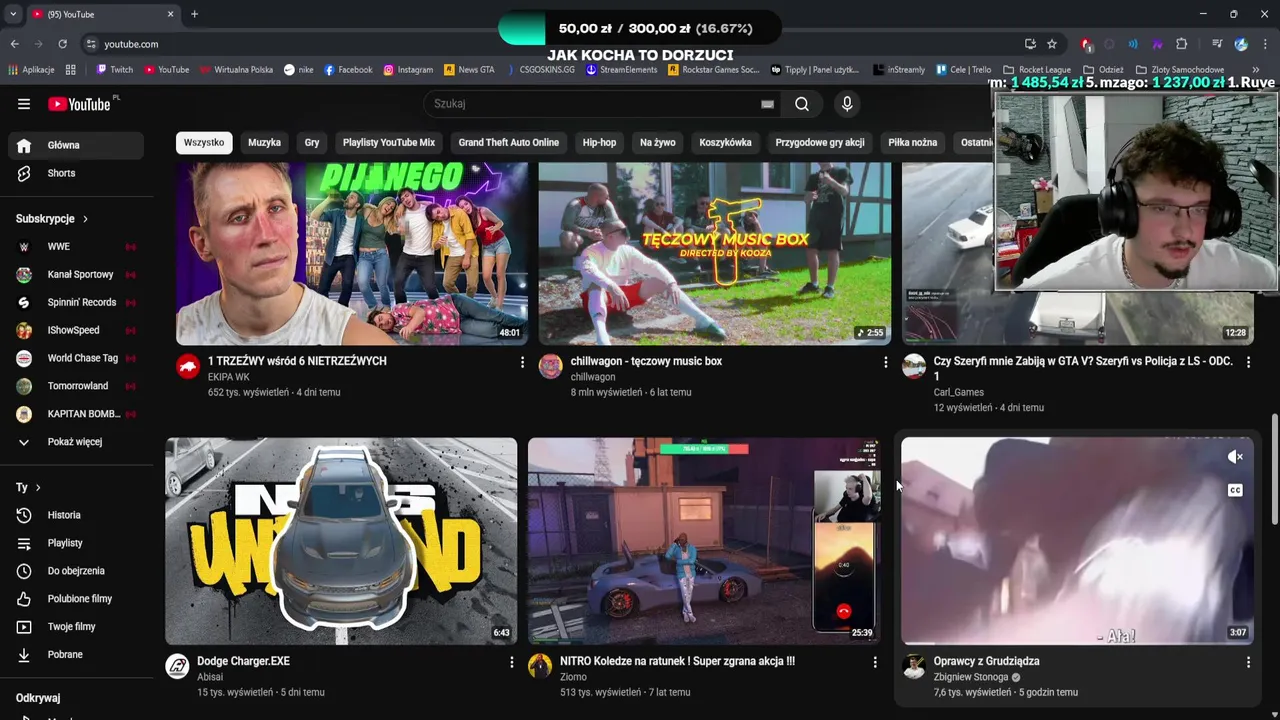1280x720 pixels.
Task: Open Playlisty in sidebar
Action: pos(76,543)
